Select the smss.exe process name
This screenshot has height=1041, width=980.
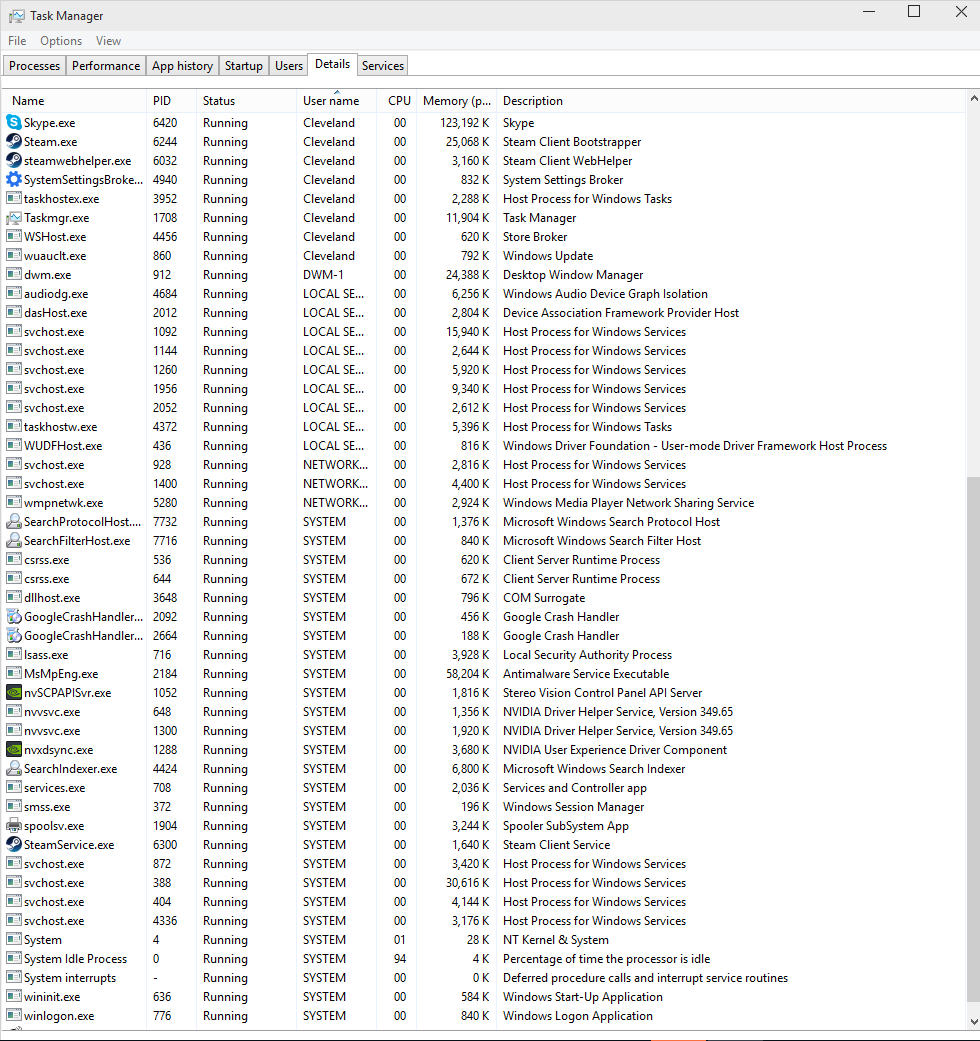[x=47, y=807]
